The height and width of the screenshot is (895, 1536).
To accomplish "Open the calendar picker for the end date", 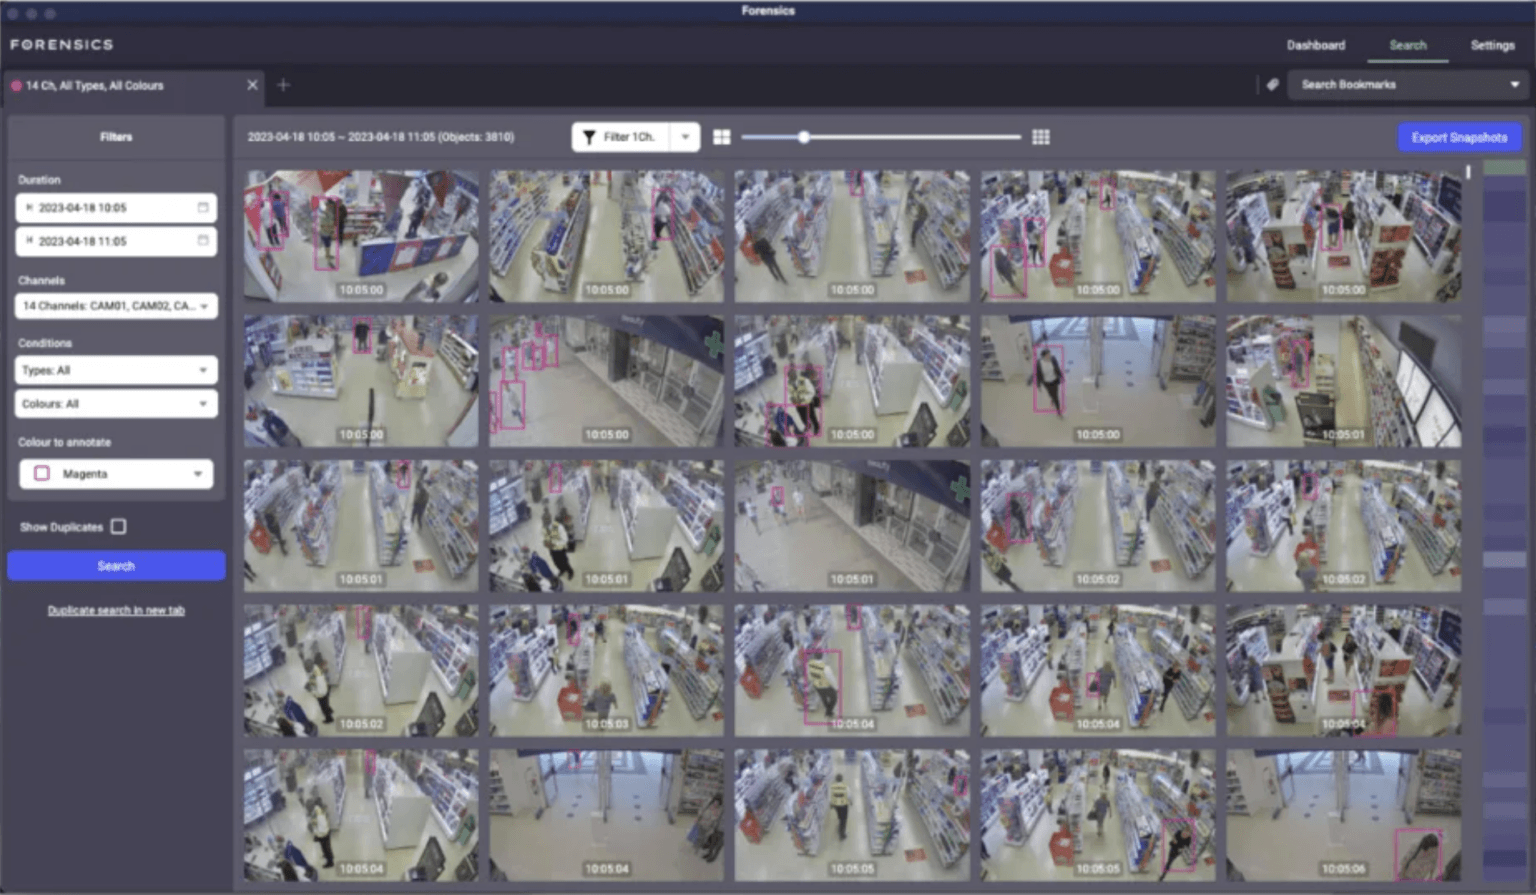I will (204, 240).
